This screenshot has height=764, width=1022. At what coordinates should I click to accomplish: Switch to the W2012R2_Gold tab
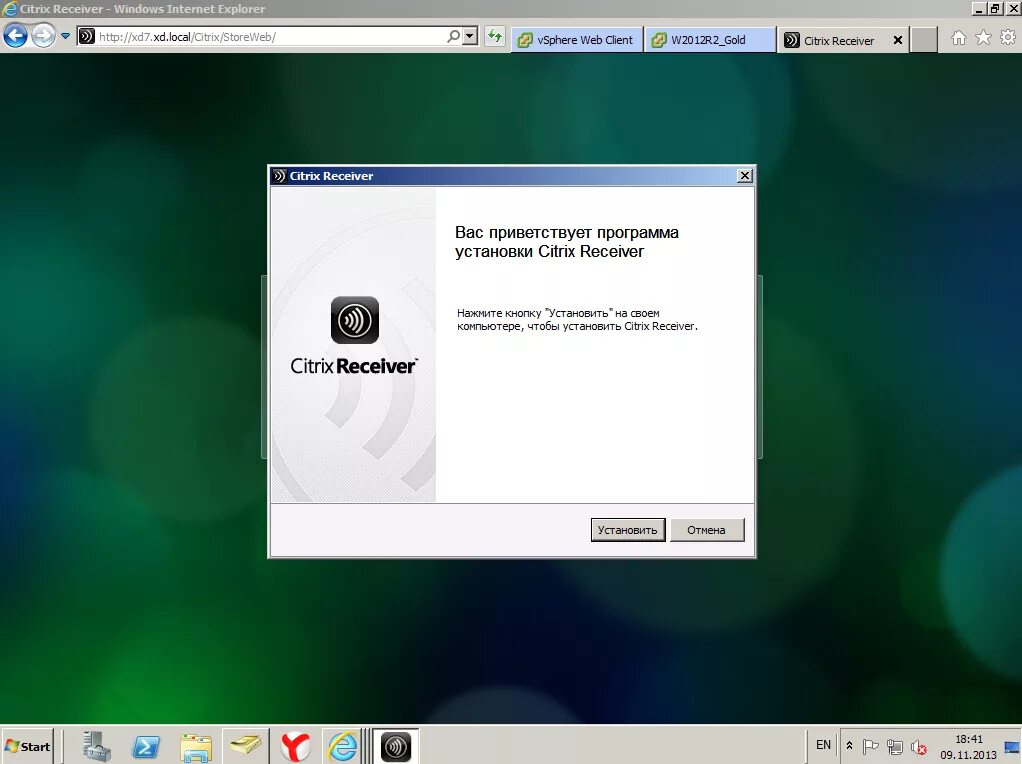[710, 39]
